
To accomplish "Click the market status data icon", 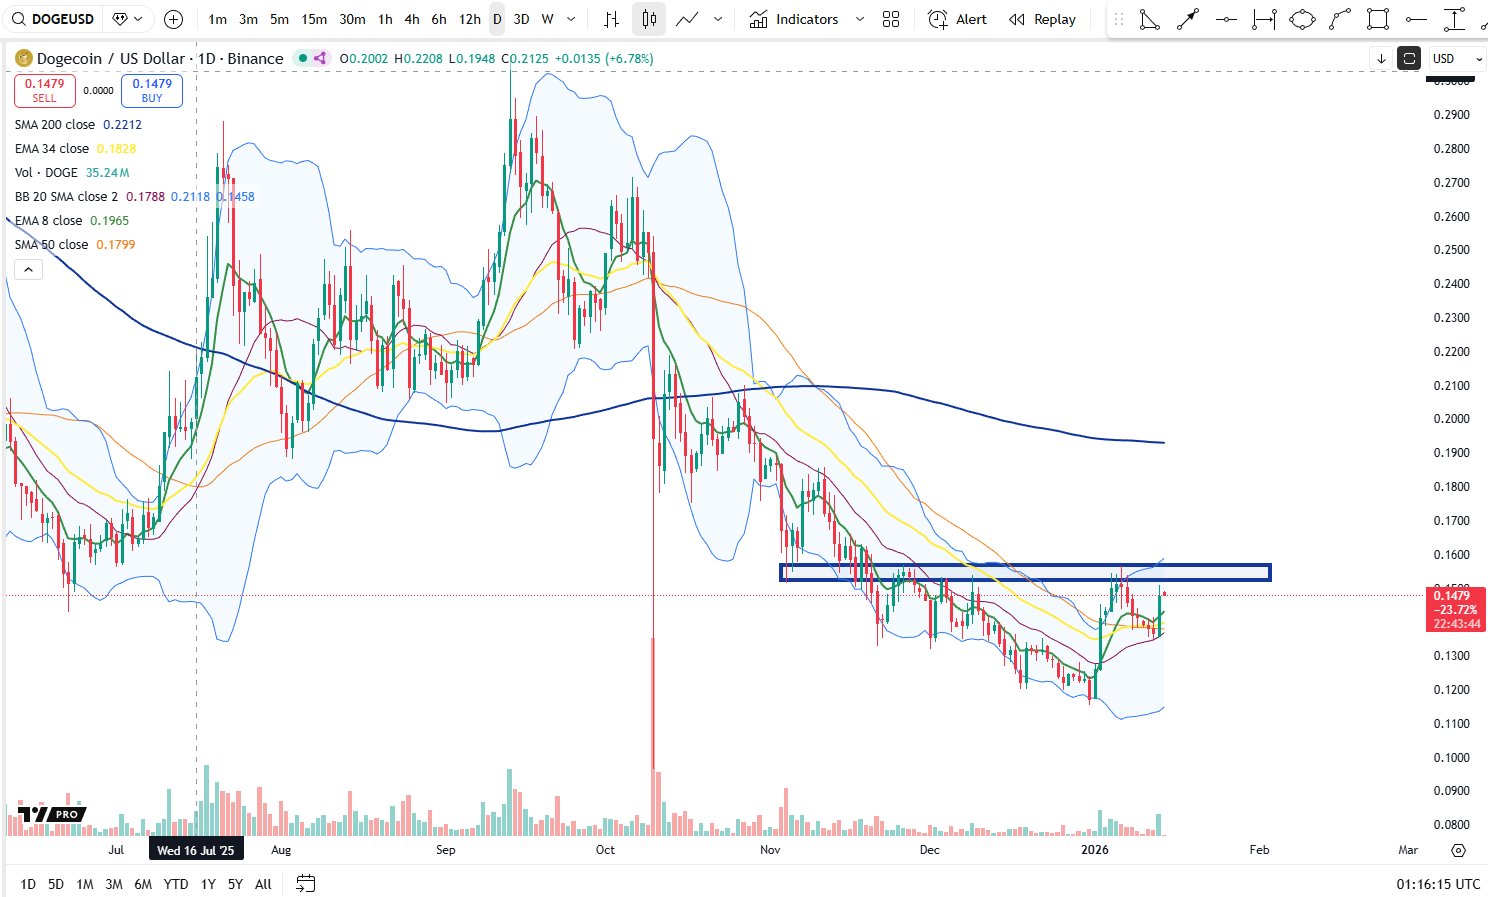I will pos(303,58).
